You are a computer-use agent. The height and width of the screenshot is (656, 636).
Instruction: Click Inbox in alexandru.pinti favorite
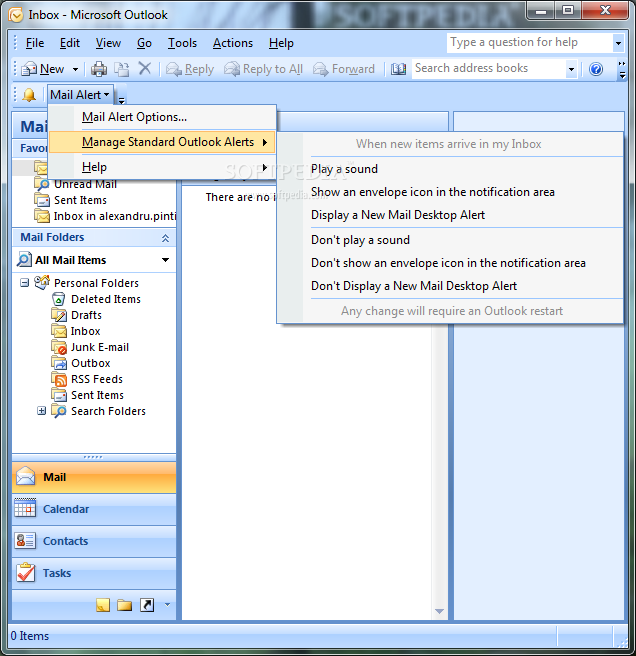115,216
